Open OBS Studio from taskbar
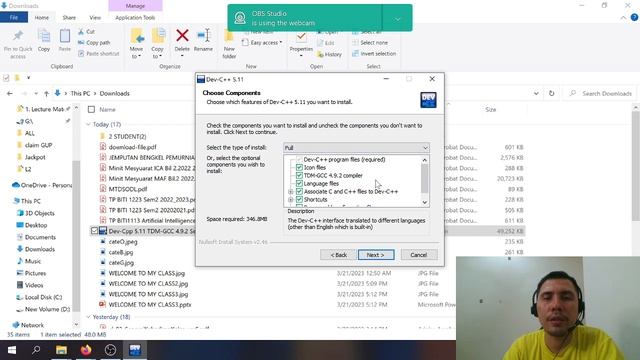This screenshot has height=360, width=640. (110, 350)
